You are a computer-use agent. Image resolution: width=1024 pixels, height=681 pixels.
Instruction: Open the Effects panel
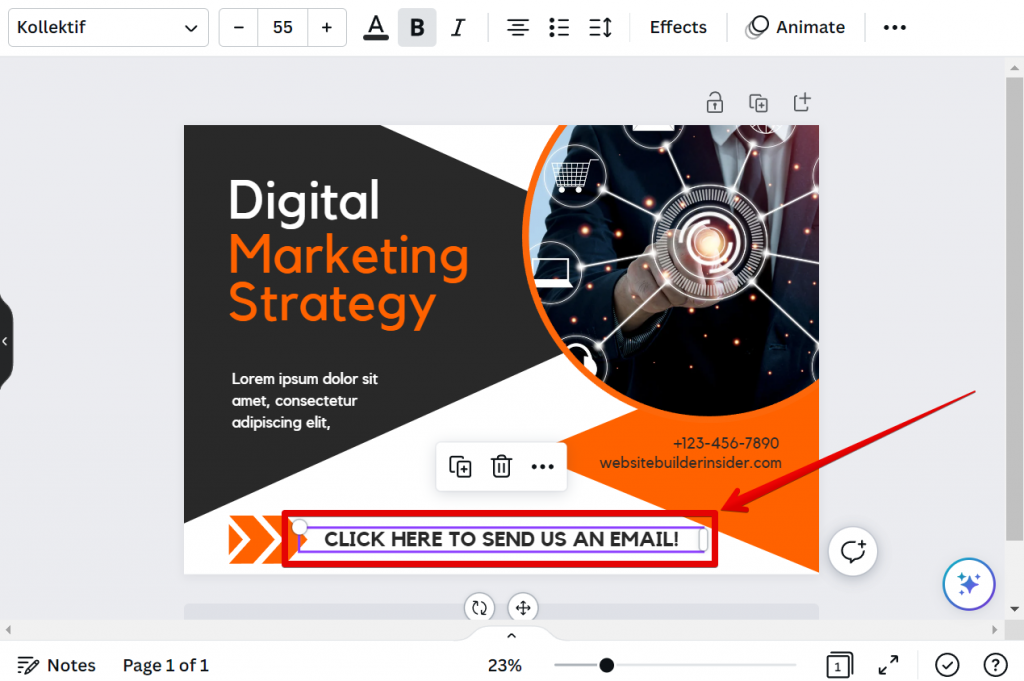(x=678, y=28)
